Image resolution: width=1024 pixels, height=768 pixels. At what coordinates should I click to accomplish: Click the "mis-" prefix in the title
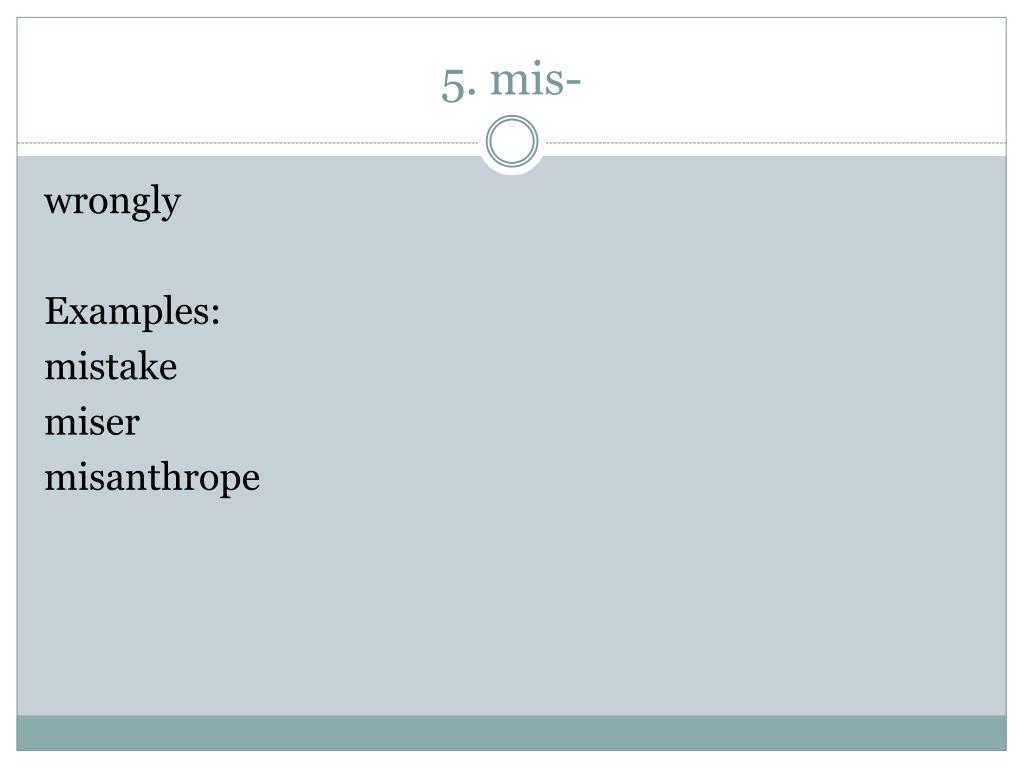coord(536,80)
